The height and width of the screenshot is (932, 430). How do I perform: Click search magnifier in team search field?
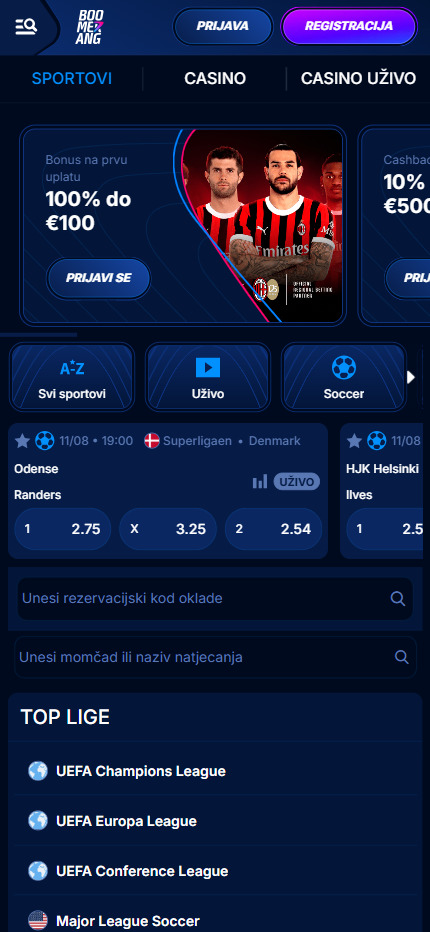click(x=401, y=657)
